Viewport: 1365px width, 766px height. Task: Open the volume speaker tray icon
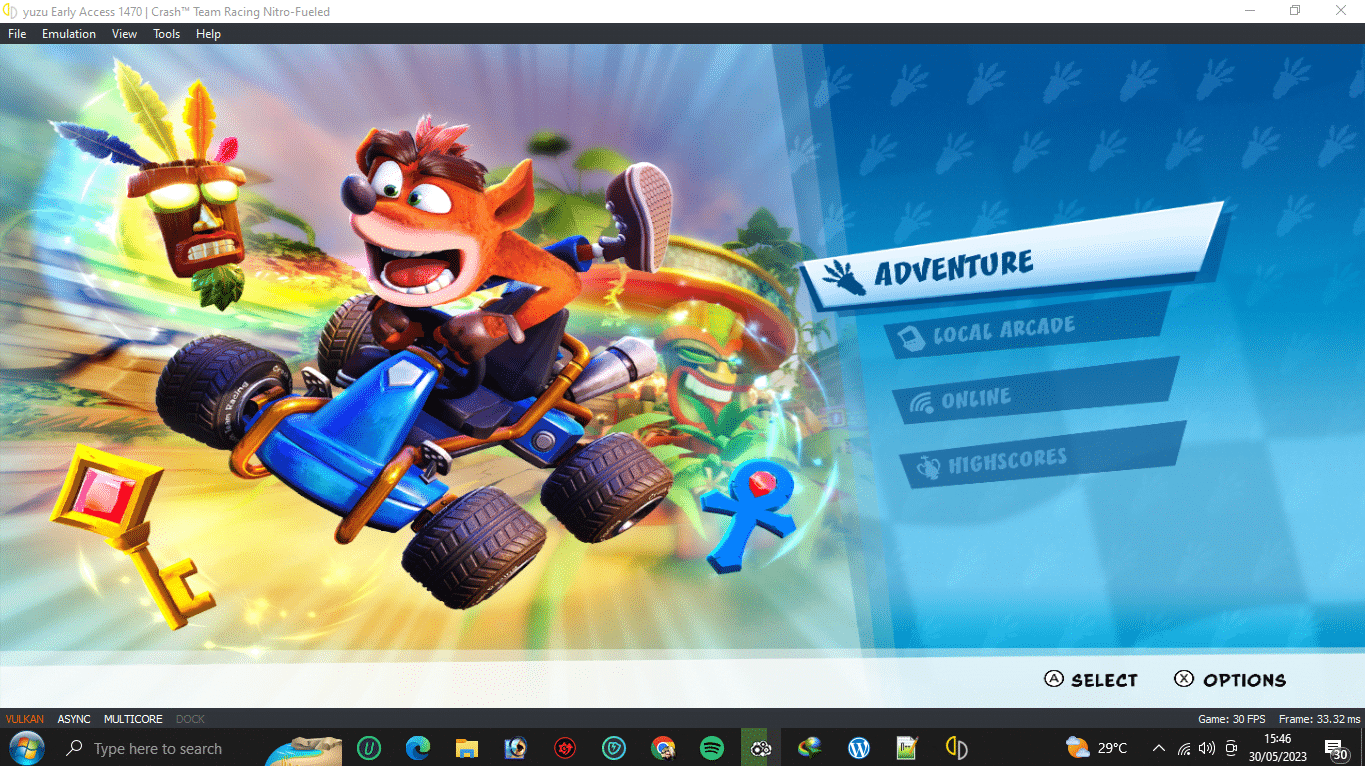pyautogui.click(x=1207, y=748)
